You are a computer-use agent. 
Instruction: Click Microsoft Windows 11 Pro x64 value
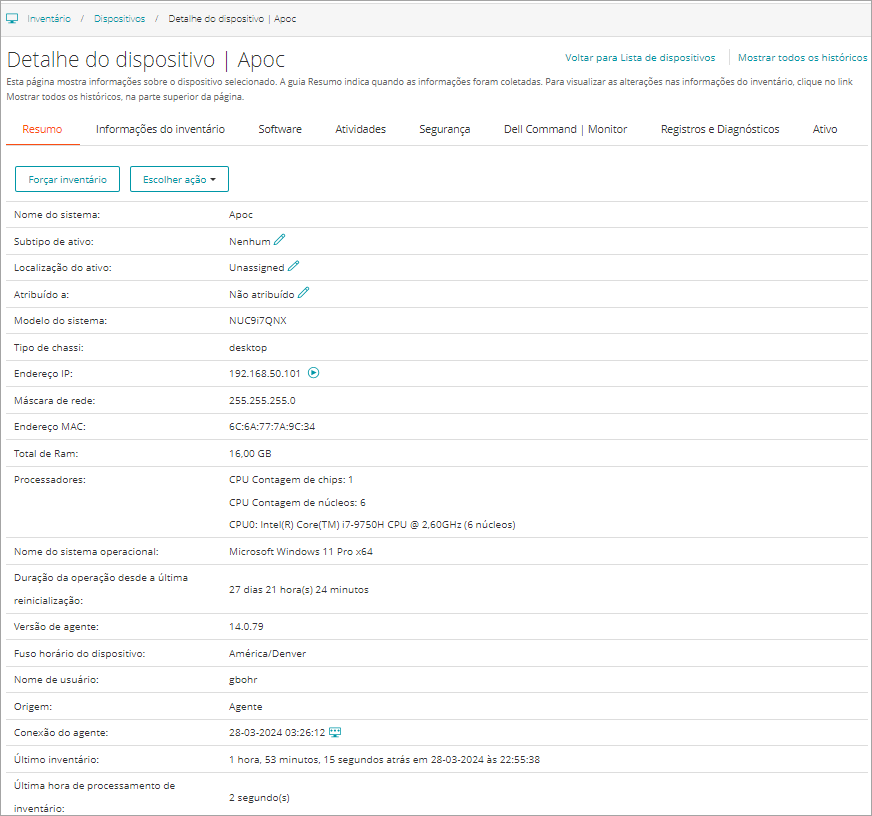pos(301,551)
